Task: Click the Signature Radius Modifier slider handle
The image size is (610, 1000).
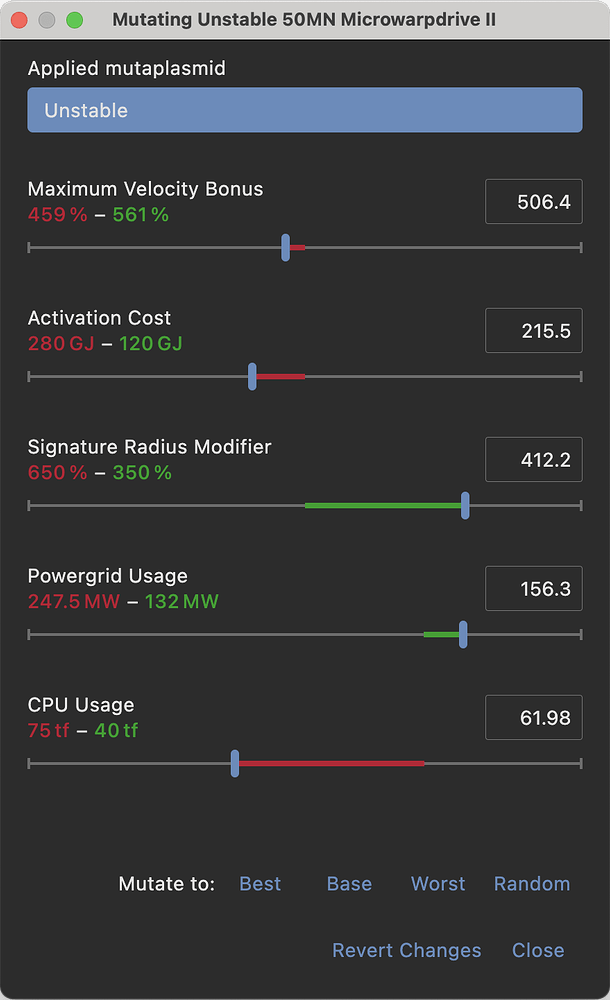Action: 465,506
